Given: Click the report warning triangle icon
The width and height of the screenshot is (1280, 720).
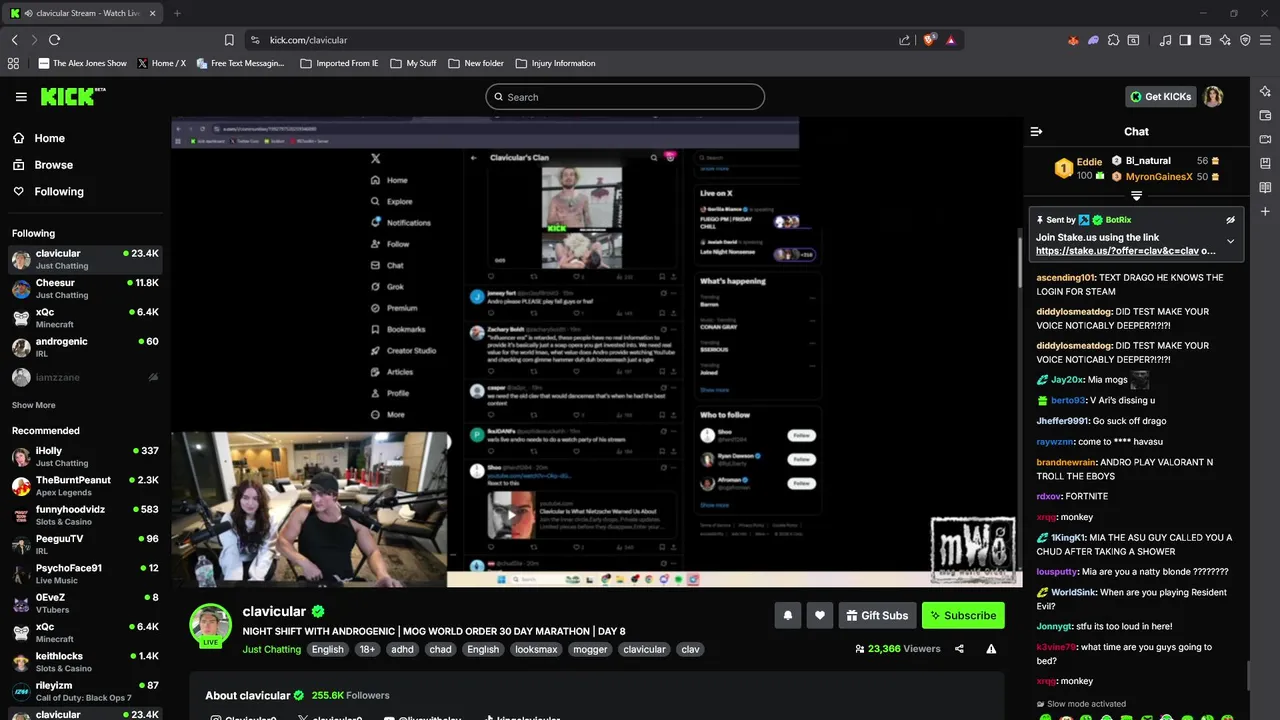Looking at the screenshot, I should tap(991, 649).
